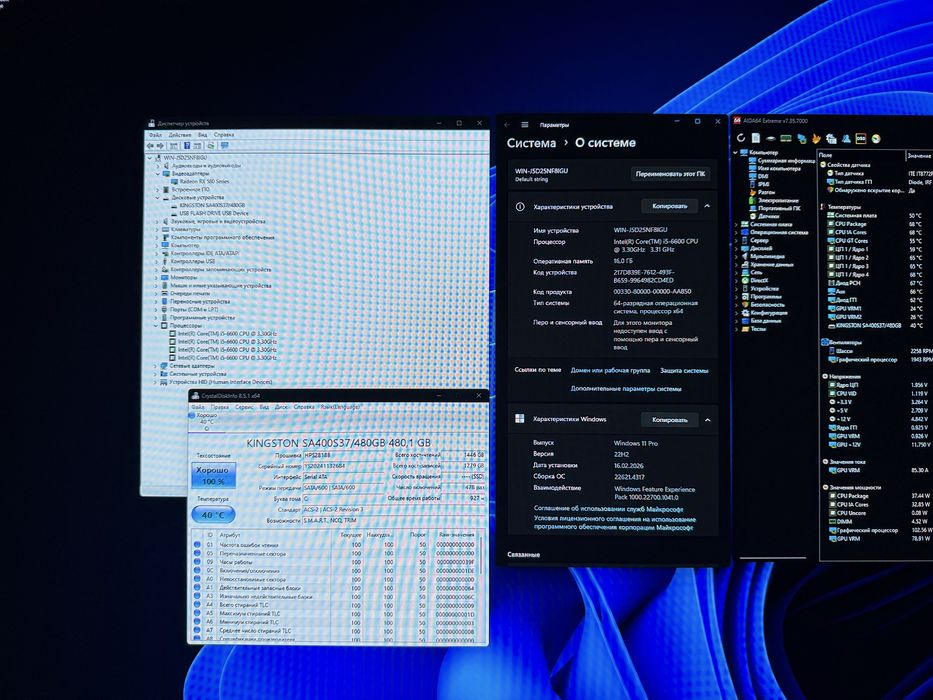Screen dimensions: 933x700
Task: Click the blue status dot for attribute 01 in CrystalDiskInfo
Action: tap(197, 544)
